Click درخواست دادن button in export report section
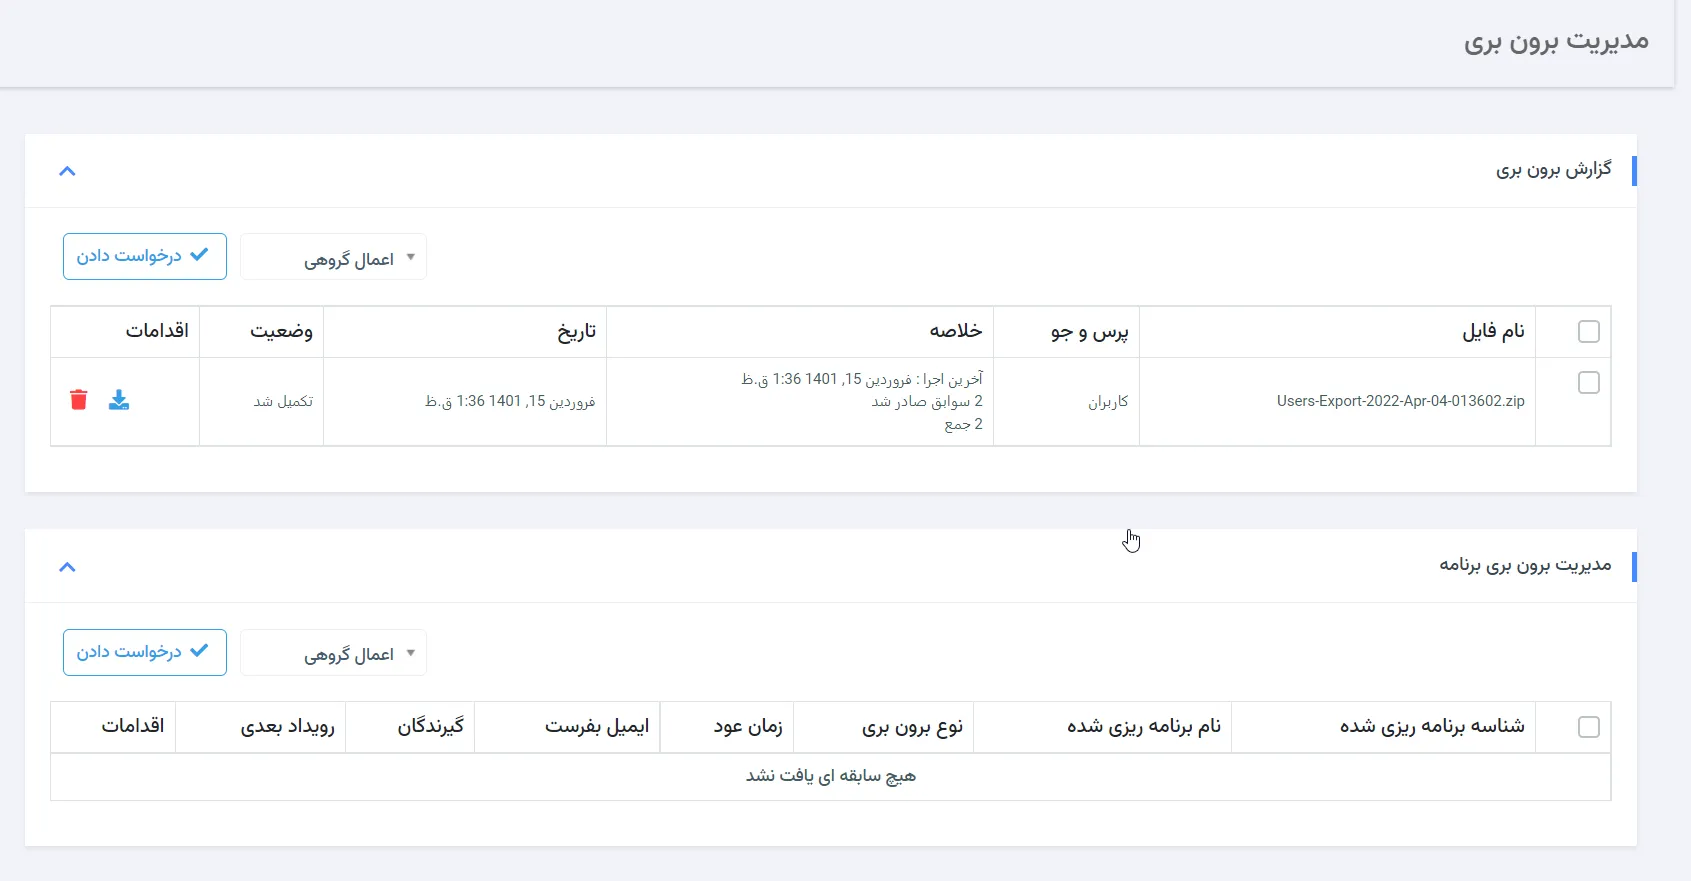Screen dimensions: 1691x881 [x=145, y=256]
